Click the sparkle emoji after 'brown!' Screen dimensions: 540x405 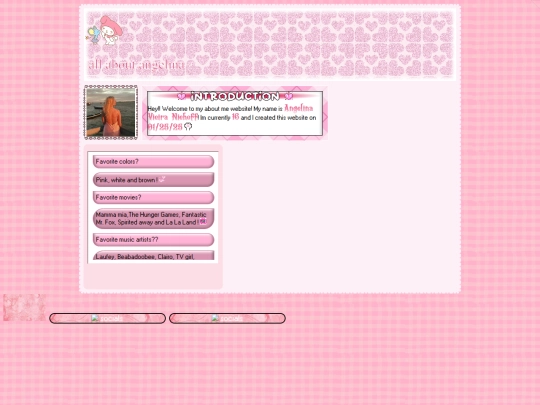pyautogui.click(x=162, y=179)
